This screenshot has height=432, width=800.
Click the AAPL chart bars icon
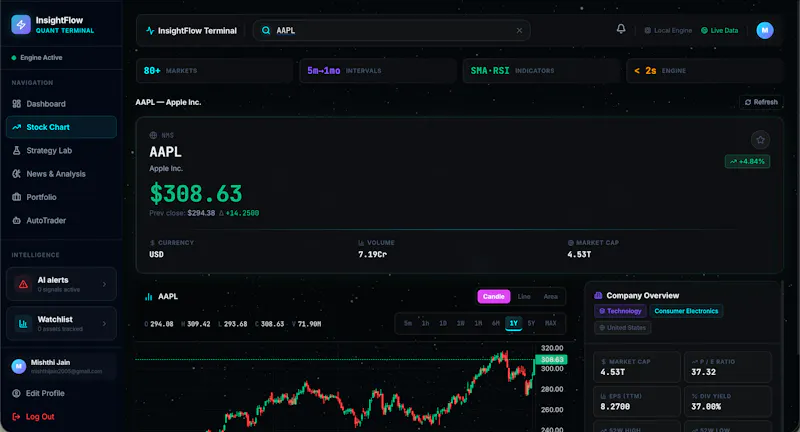[x=148, y=296]
